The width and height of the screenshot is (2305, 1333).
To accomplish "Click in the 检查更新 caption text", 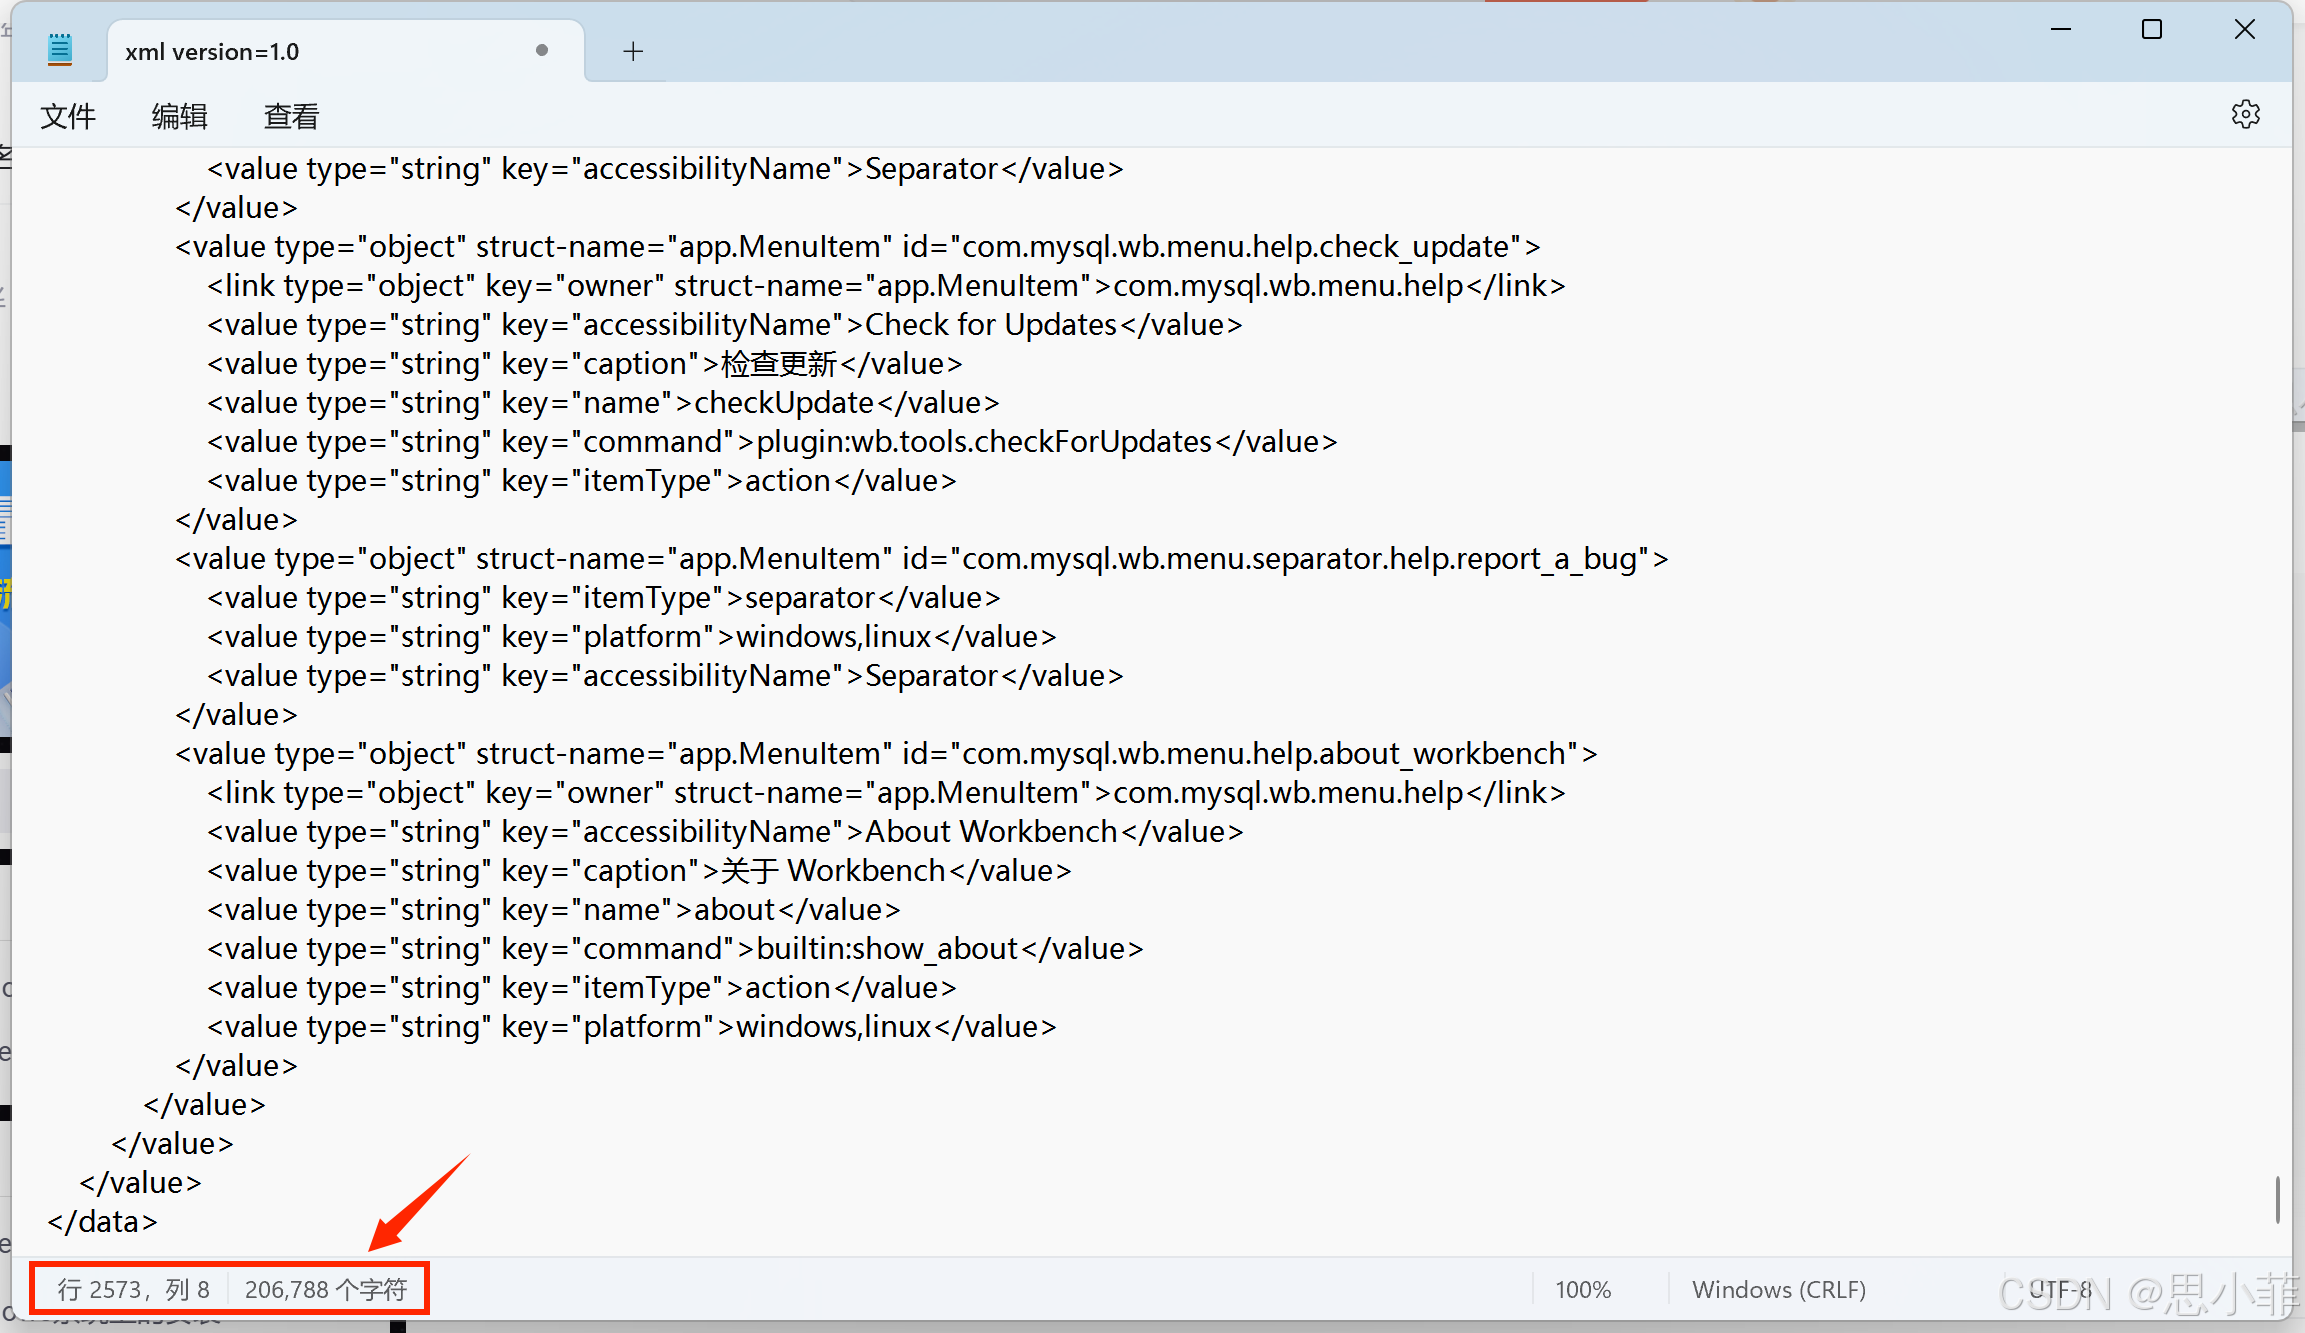I will (778, 364).
